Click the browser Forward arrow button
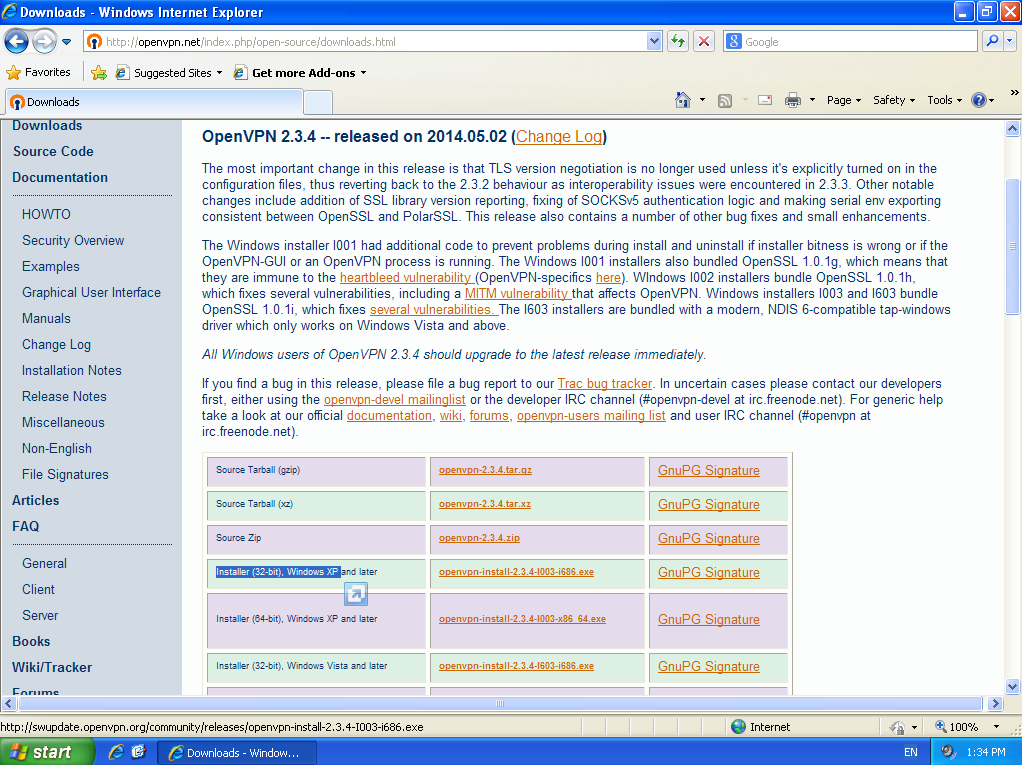This screenshot has width=1022, height=765. coord(44,42)
